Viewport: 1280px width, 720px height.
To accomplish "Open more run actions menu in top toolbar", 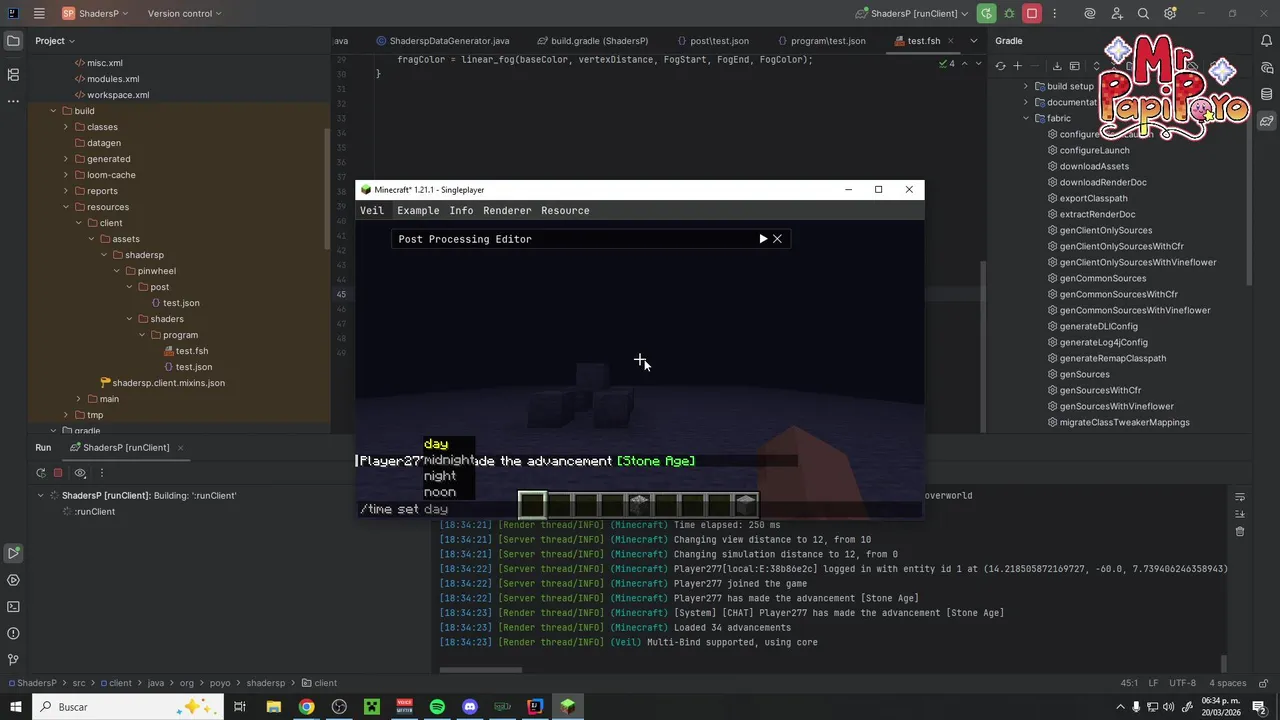I will (x=1054, y=13).
